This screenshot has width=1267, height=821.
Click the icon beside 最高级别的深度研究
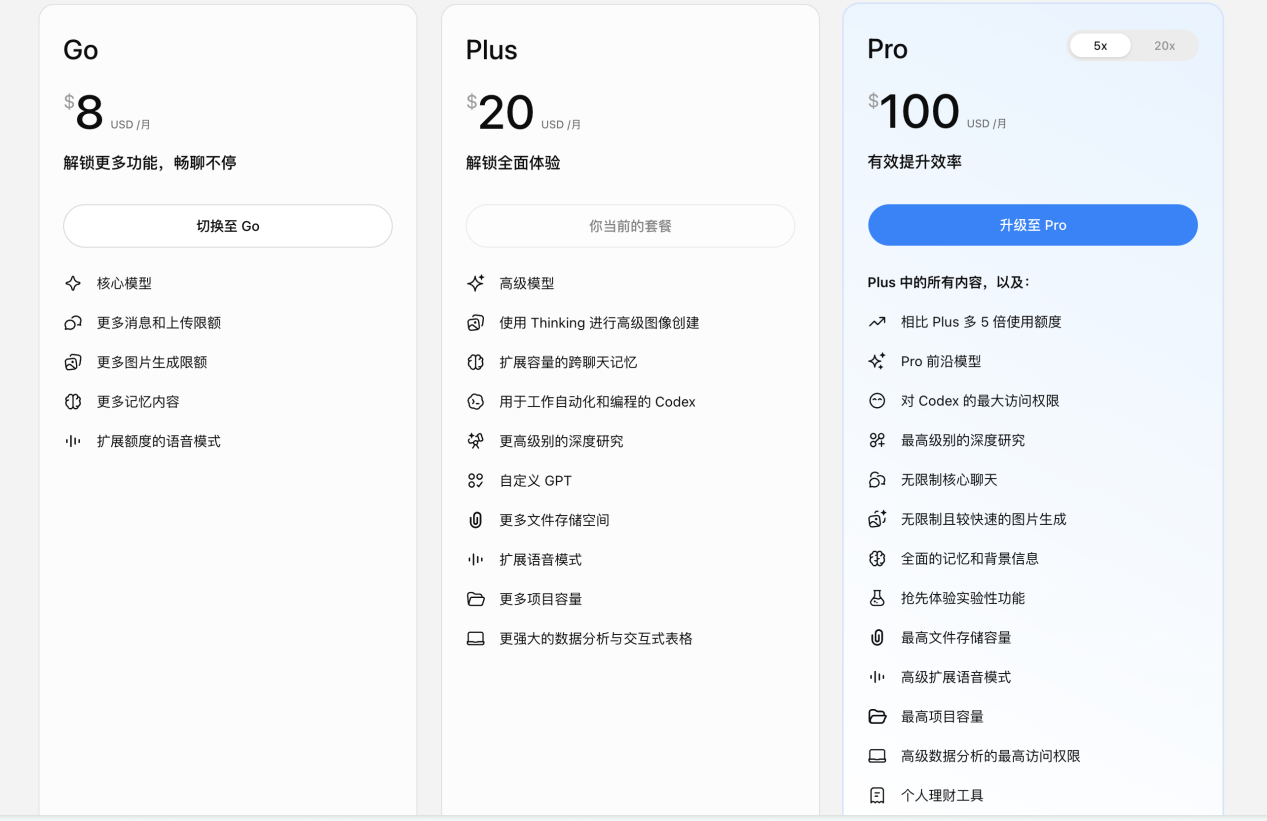877,440
